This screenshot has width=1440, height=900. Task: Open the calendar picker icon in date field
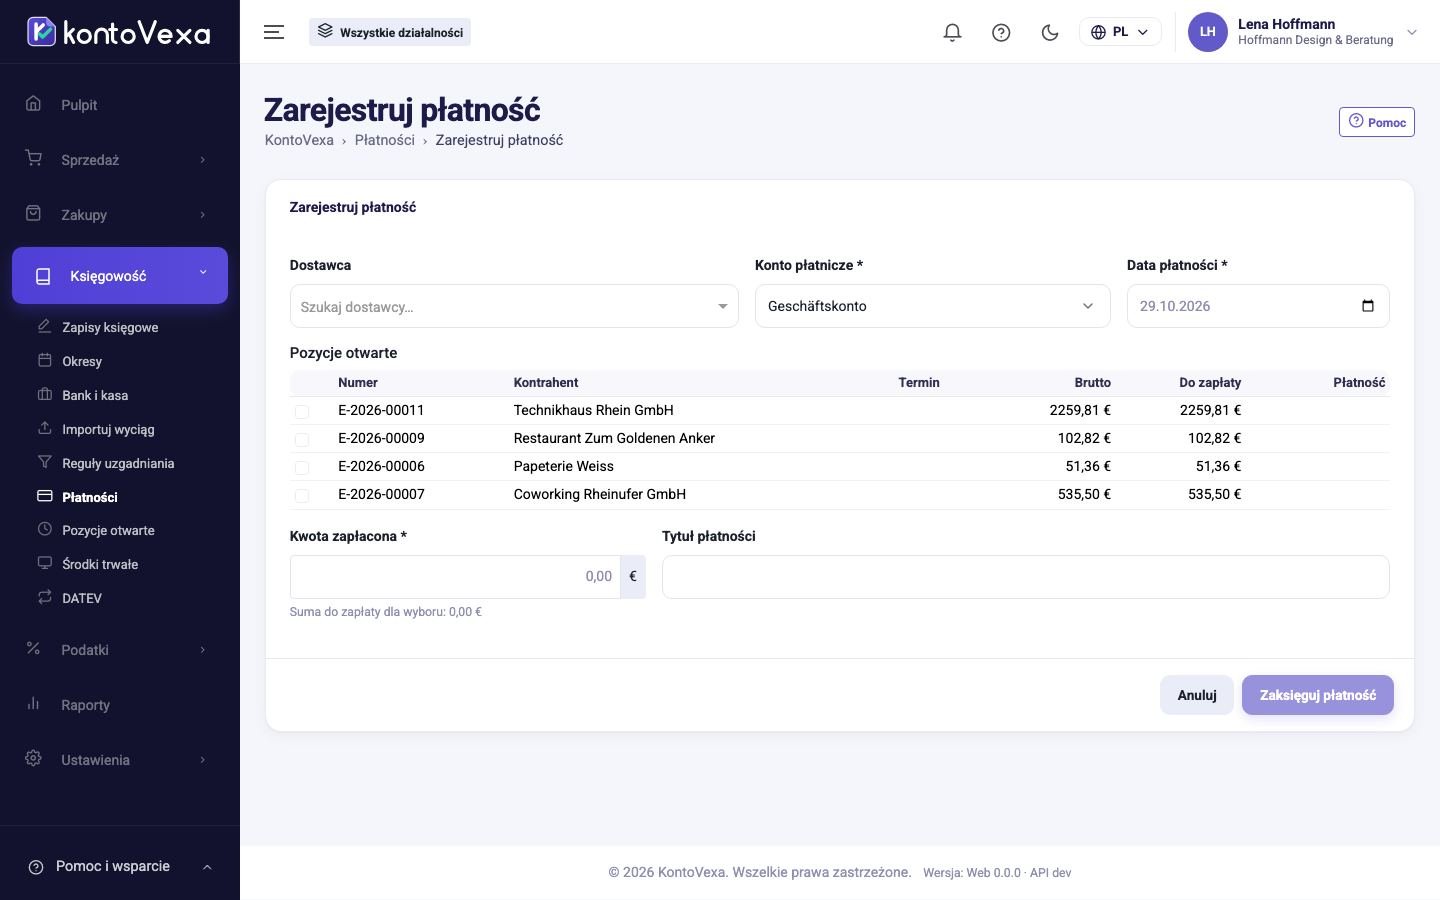pyautogui.click(x=1368, y=306)
